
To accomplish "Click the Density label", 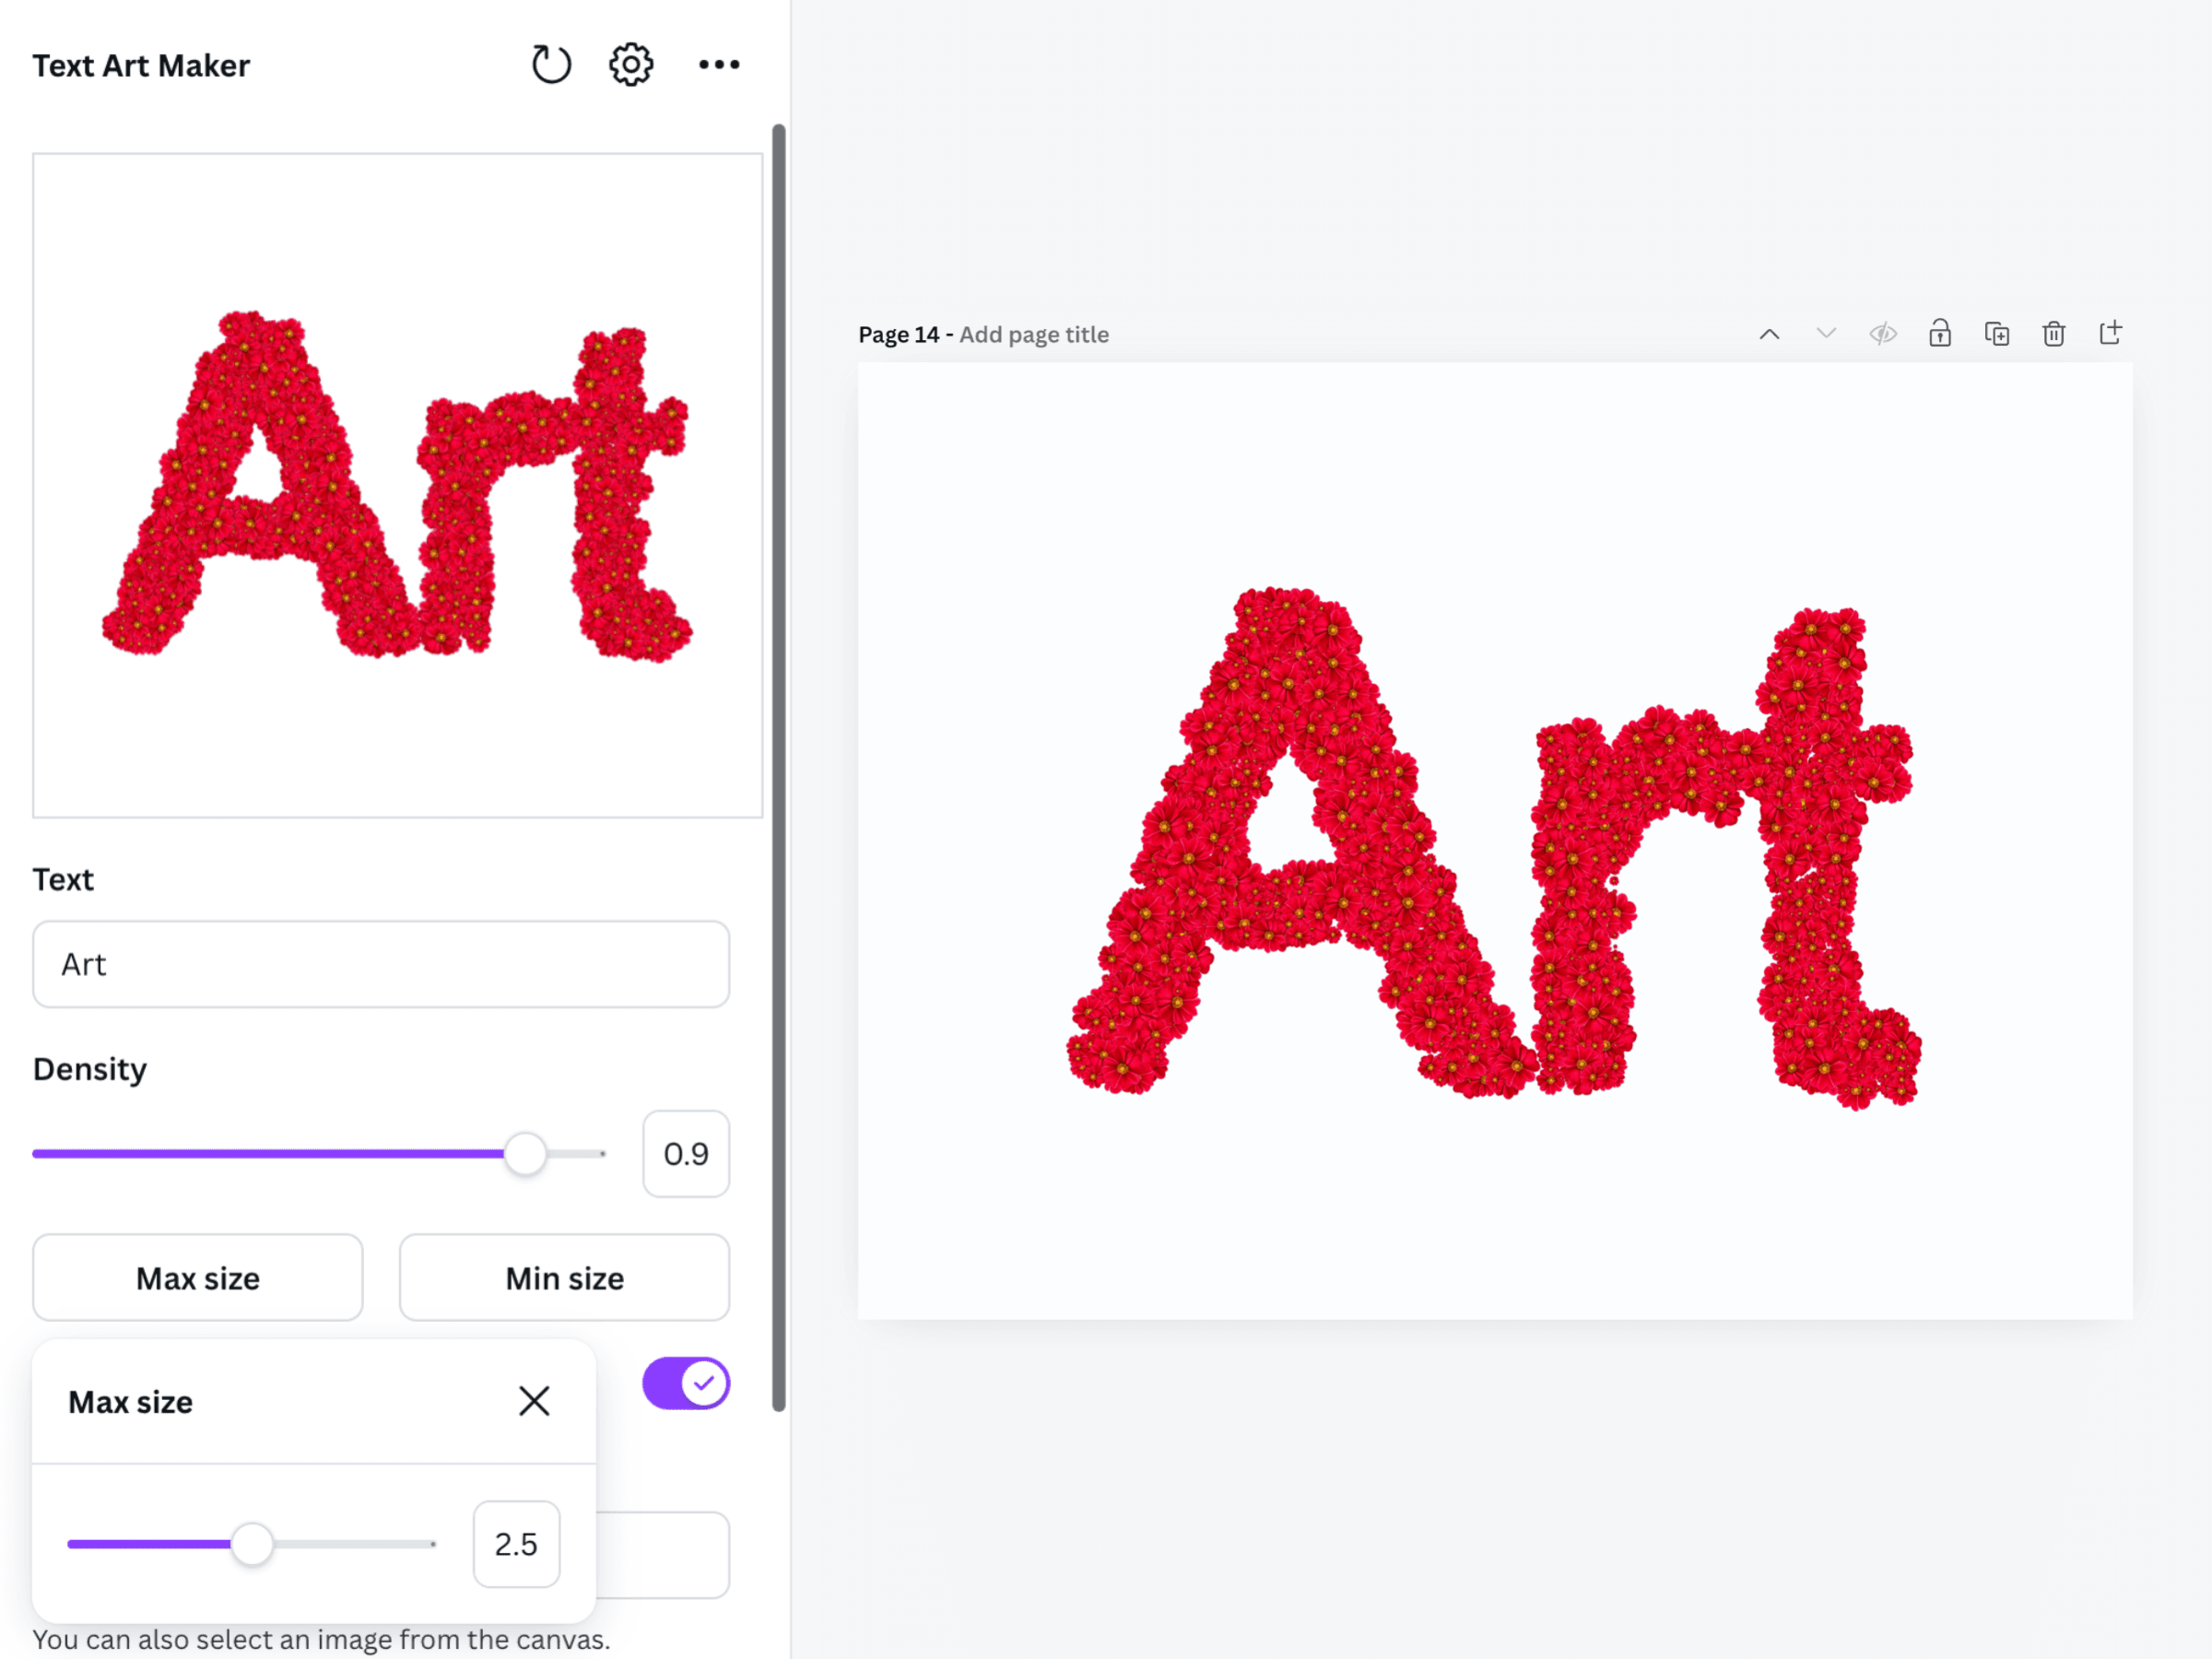I will point(90,1069).
